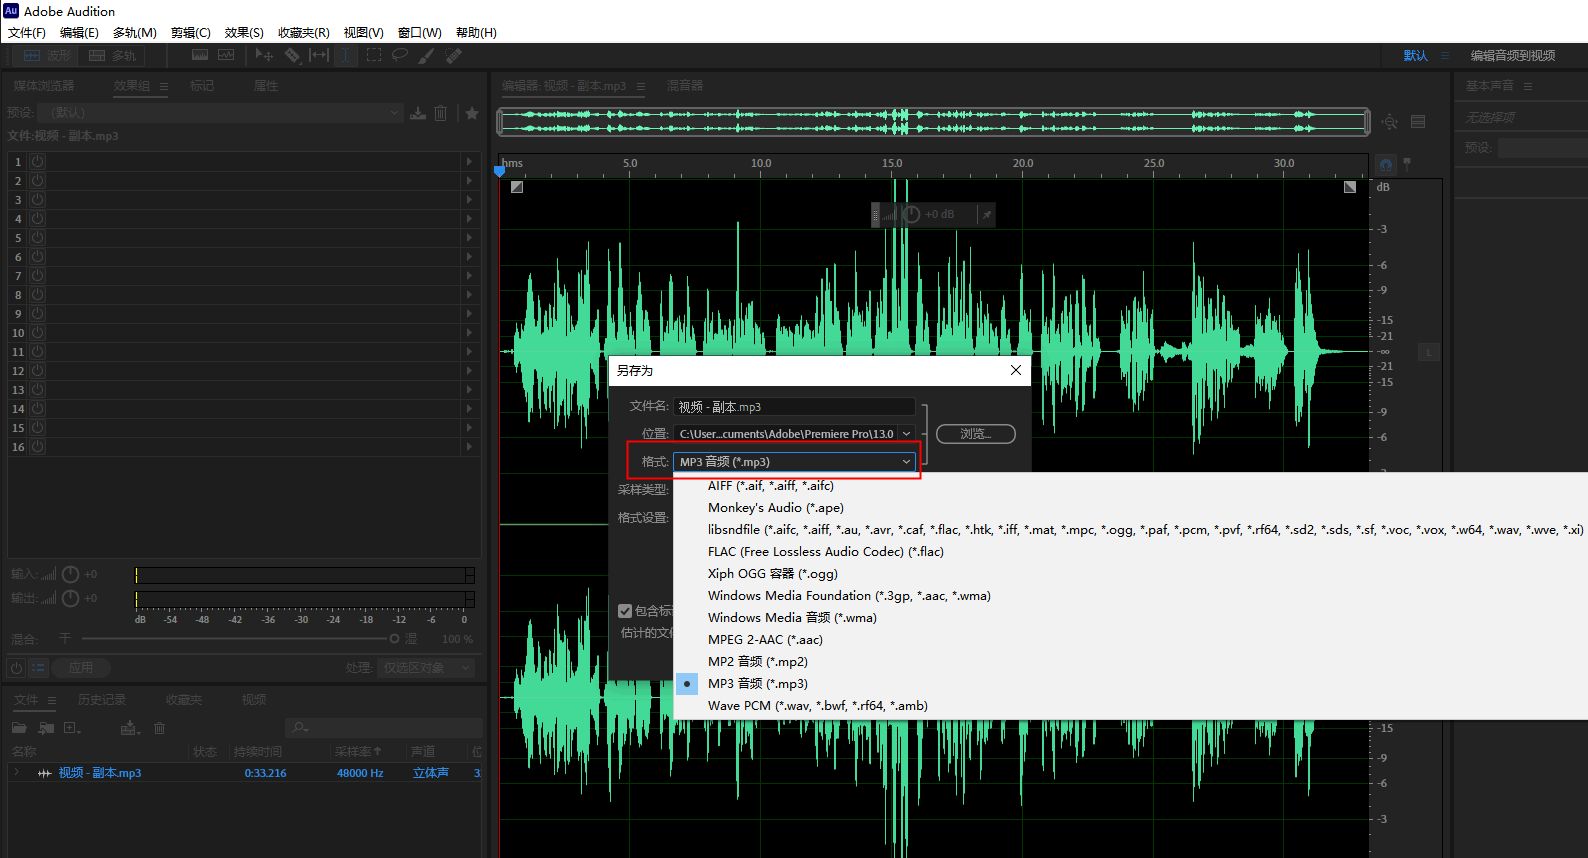Select the 默认 workspace
1588x858 pixels.
1415,56
